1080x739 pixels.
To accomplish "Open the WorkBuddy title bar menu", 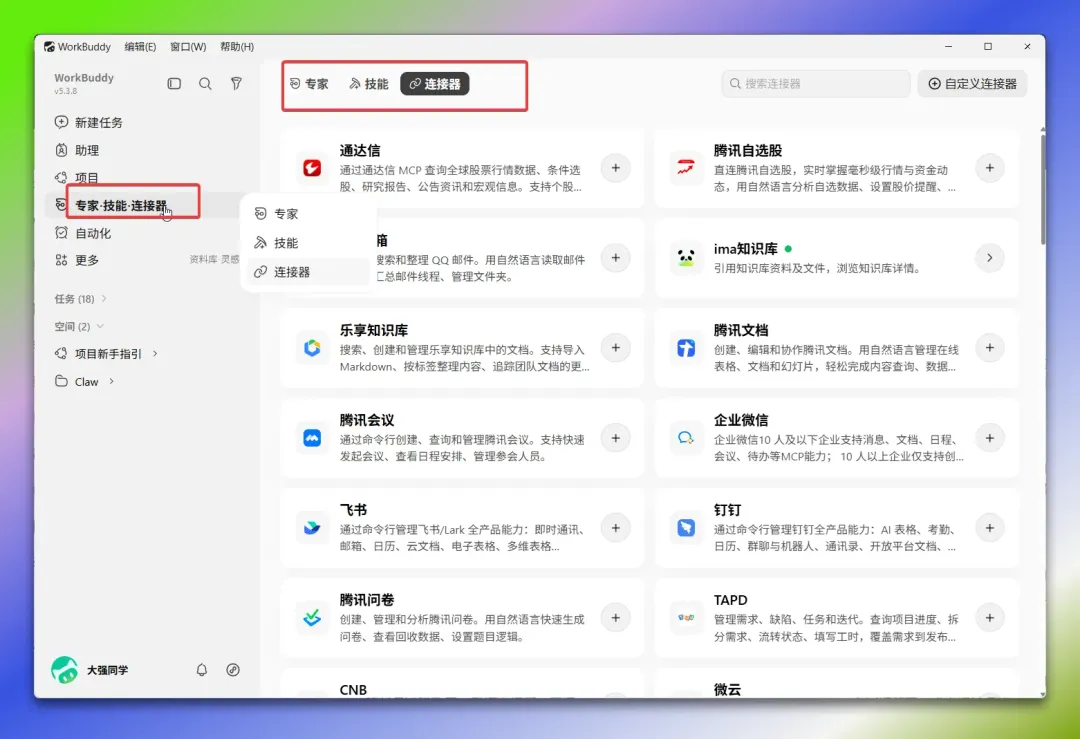I will (x=77, y=47).
